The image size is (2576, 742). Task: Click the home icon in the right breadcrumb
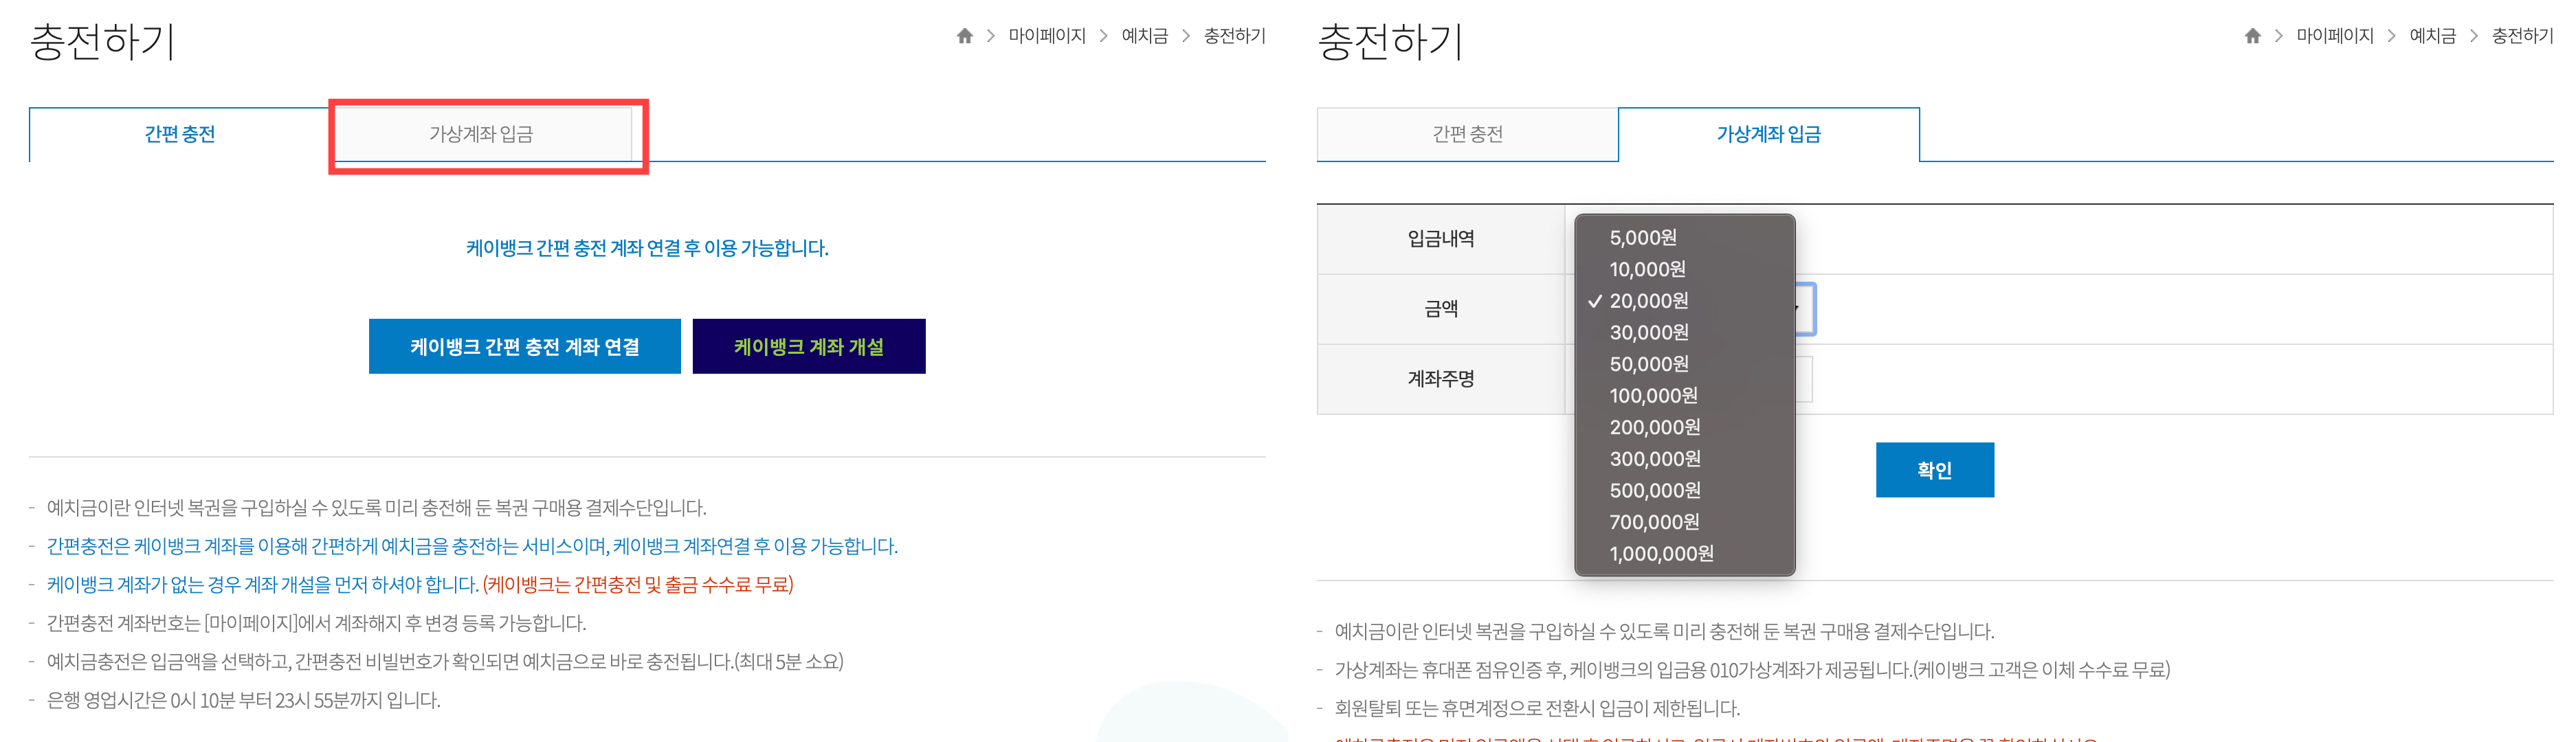[2252, 36]
